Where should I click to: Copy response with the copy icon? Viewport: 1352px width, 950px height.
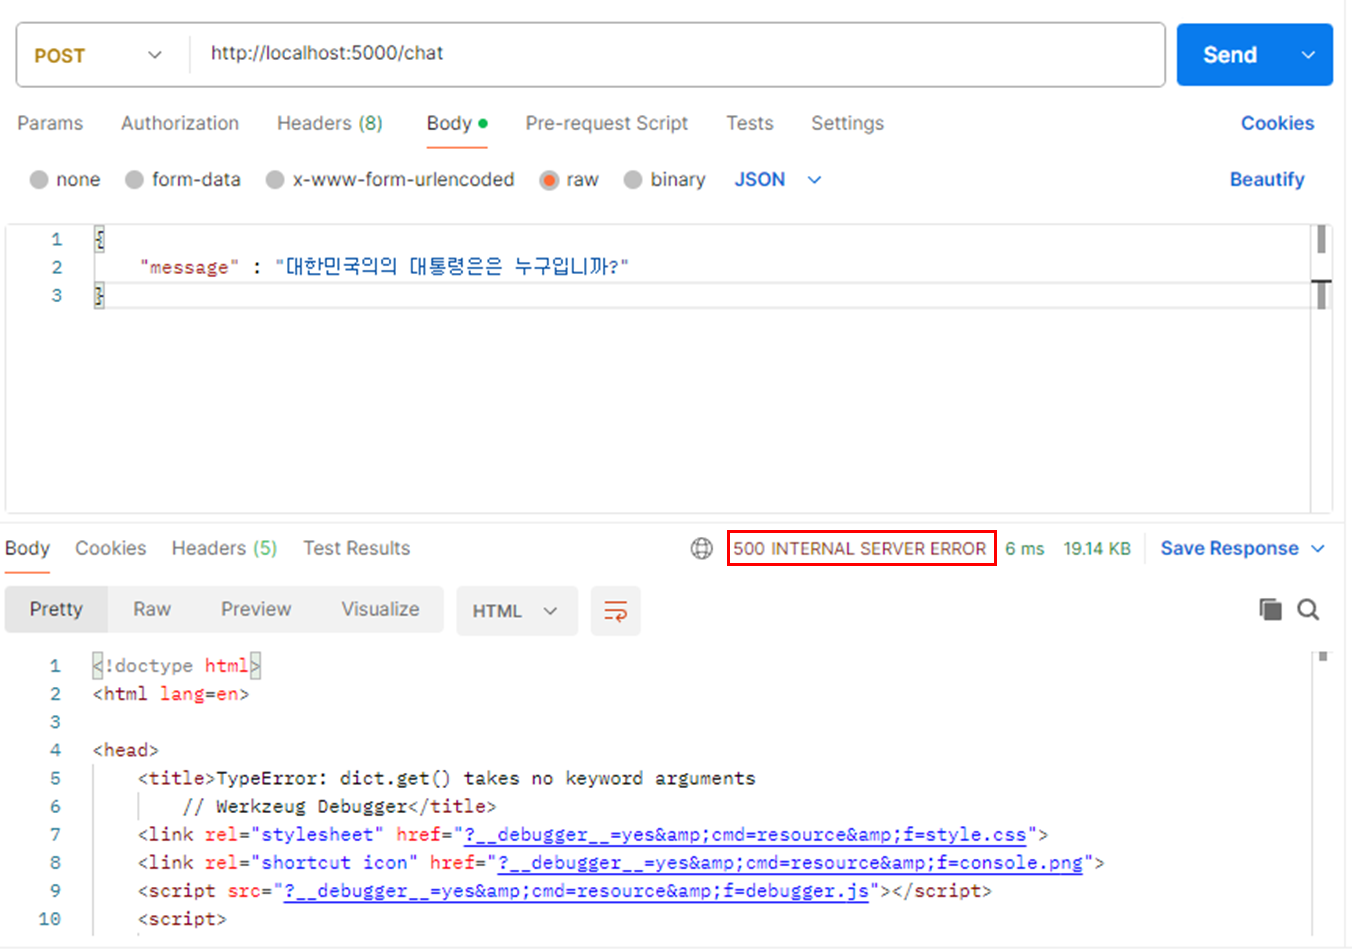tap(1270, 609)
